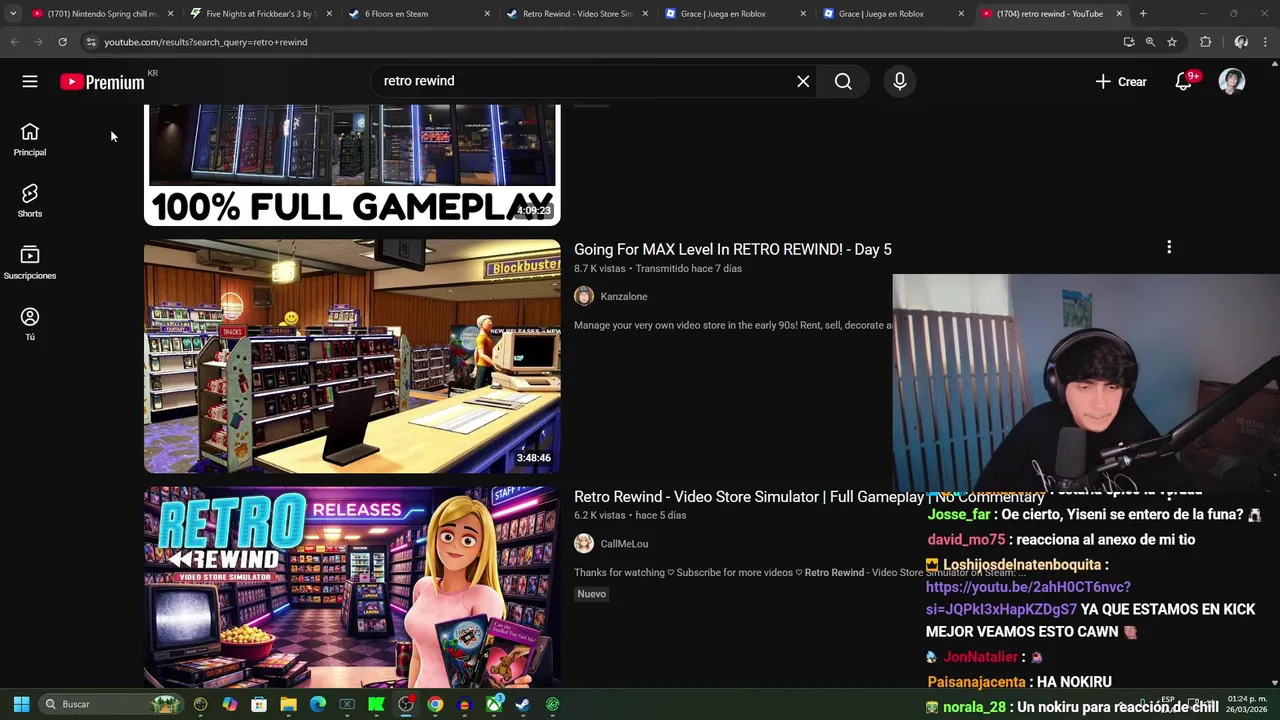Close the 6 Floors en Steam tab
Screen dimensions: 1280x720
coord(487,14)
